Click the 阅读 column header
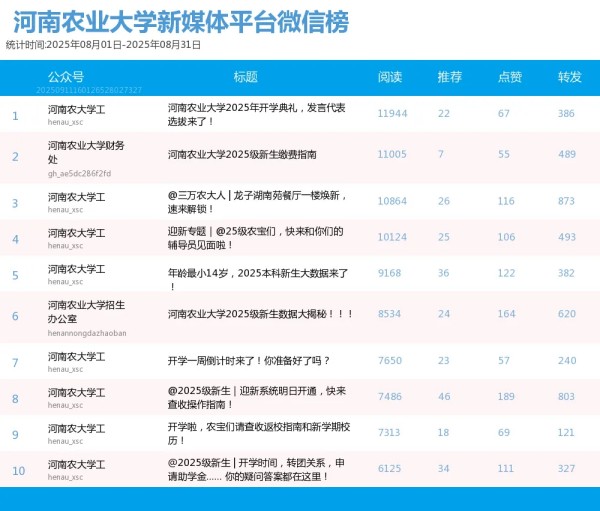Image resolution: width=600 pixels, height=511 pixels. tap(390, 77)
